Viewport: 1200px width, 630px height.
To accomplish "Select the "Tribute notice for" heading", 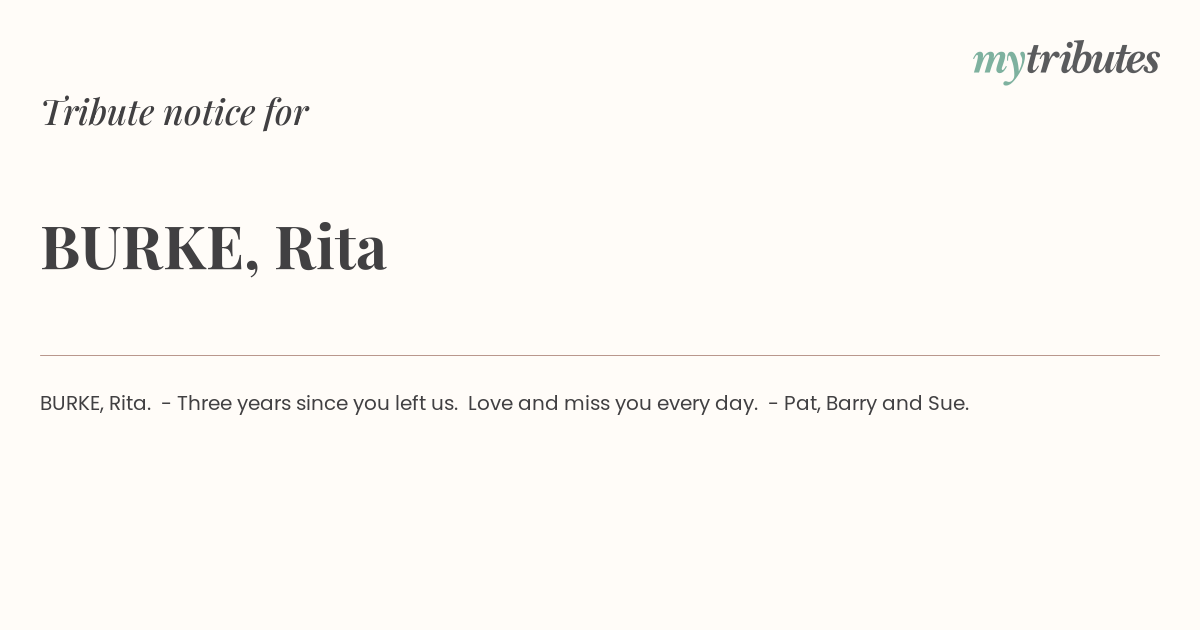I will click(174, 112).
